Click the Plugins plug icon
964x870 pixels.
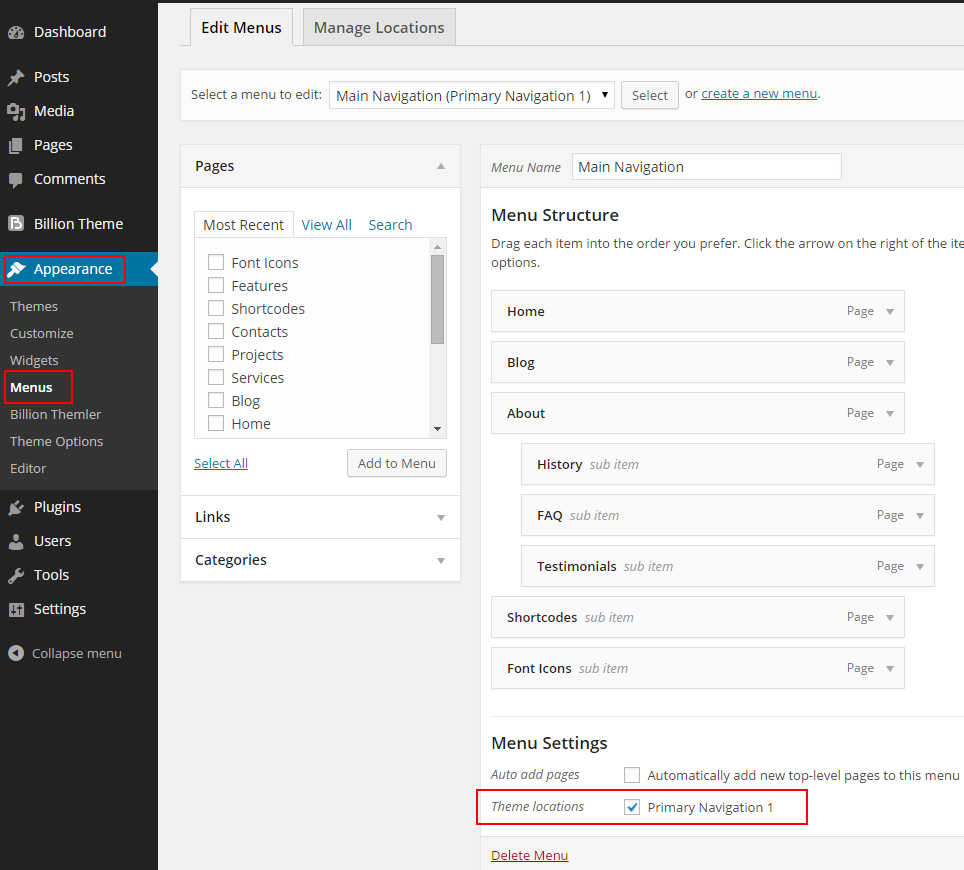pos(16,507)
